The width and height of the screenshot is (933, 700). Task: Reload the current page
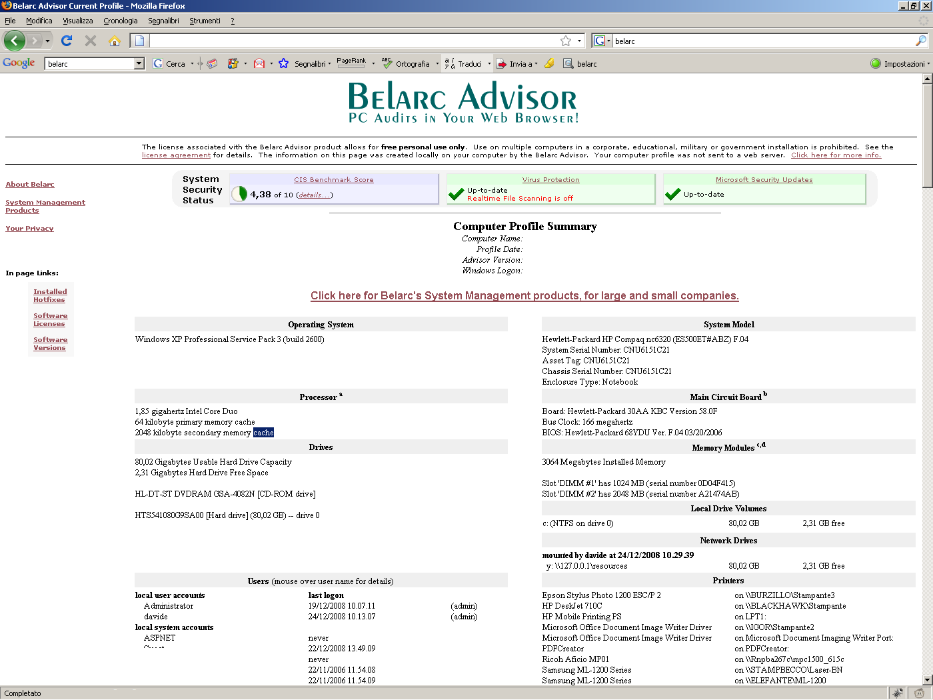[x=67, y=40]
